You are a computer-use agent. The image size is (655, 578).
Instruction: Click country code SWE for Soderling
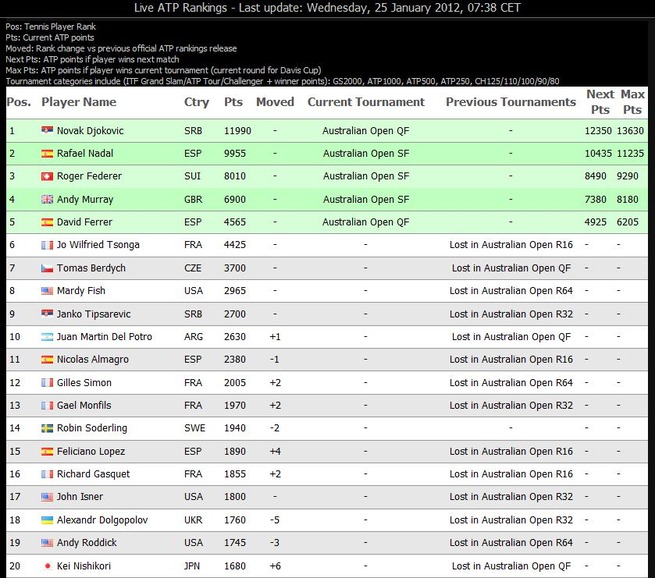[195, 428]
